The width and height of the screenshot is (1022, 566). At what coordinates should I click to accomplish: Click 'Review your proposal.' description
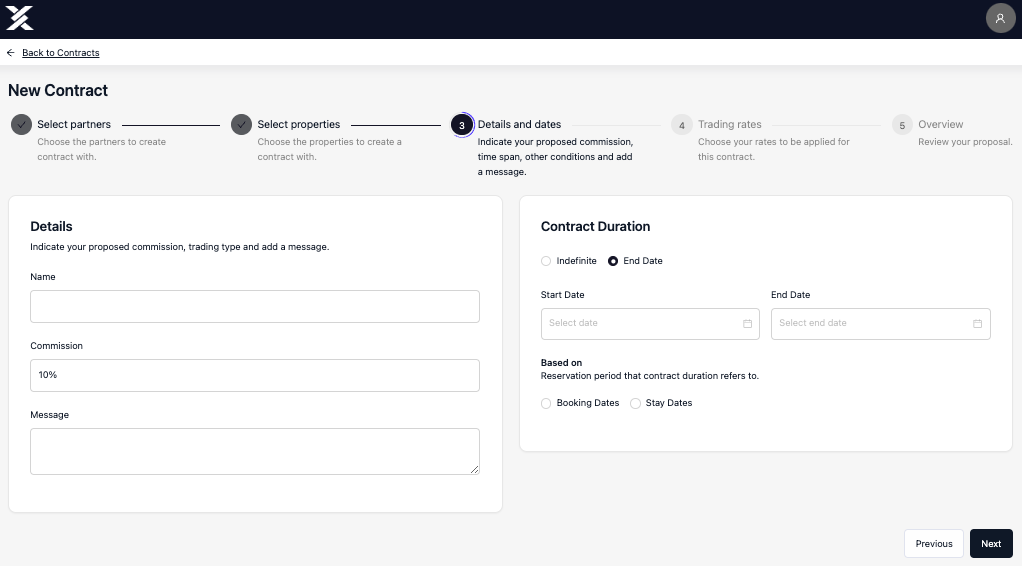(965, 142)
